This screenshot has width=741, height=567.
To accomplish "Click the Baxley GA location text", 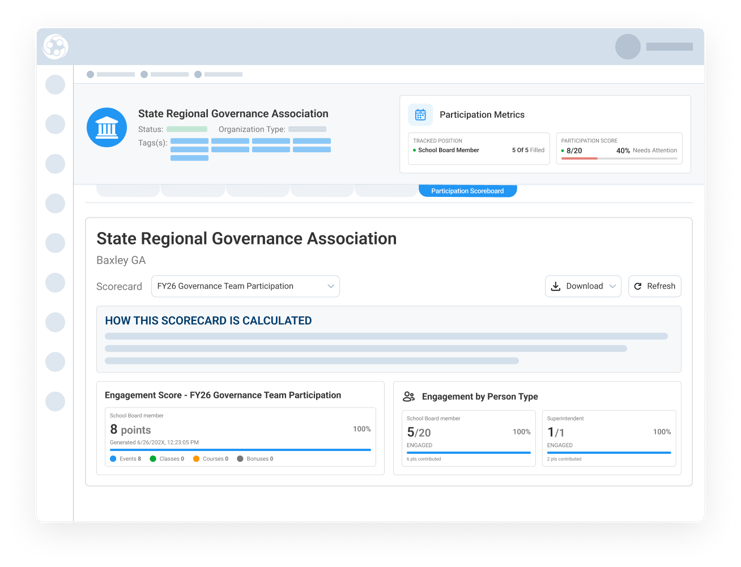I will (121, 260).
